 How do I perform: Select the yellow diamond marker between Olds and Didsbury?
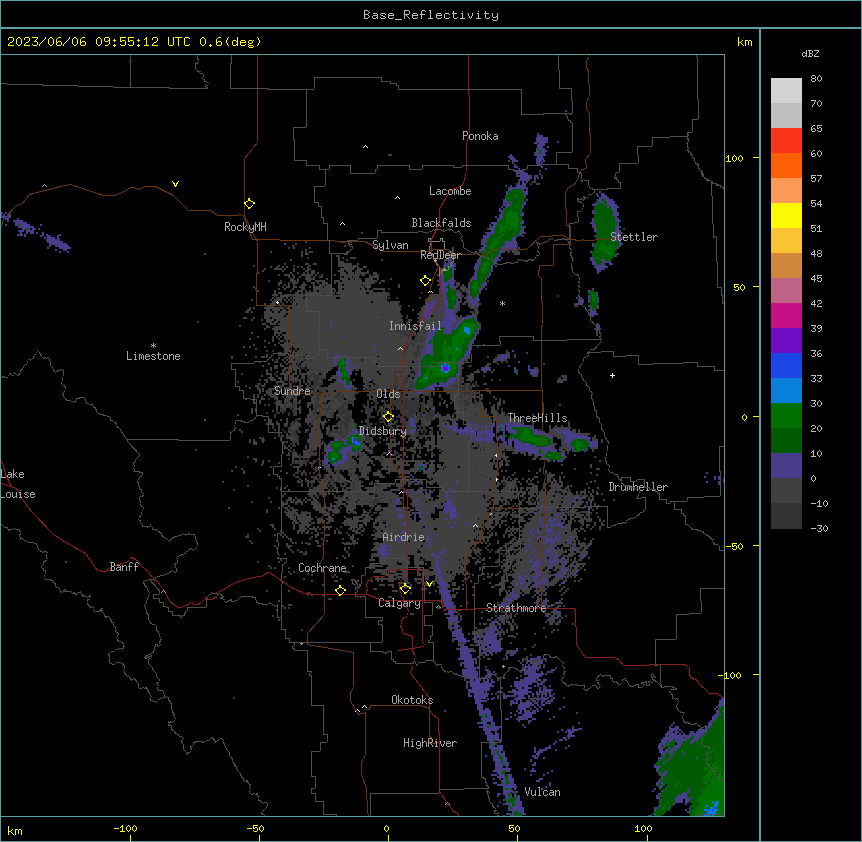coord(388,417)
